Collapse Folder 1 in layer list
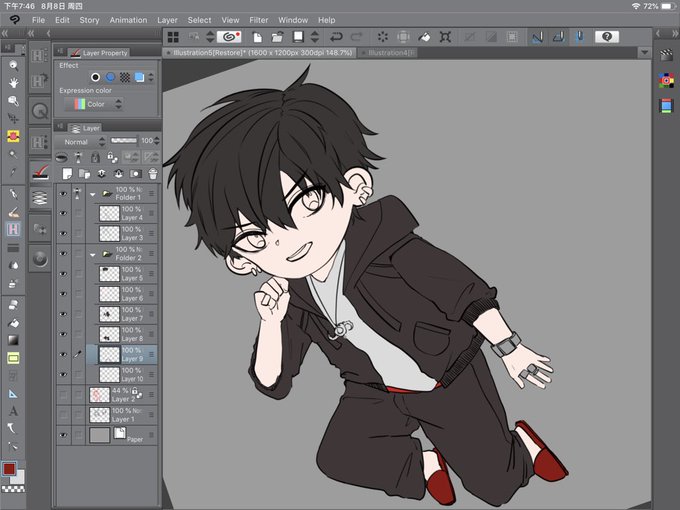 92,194
